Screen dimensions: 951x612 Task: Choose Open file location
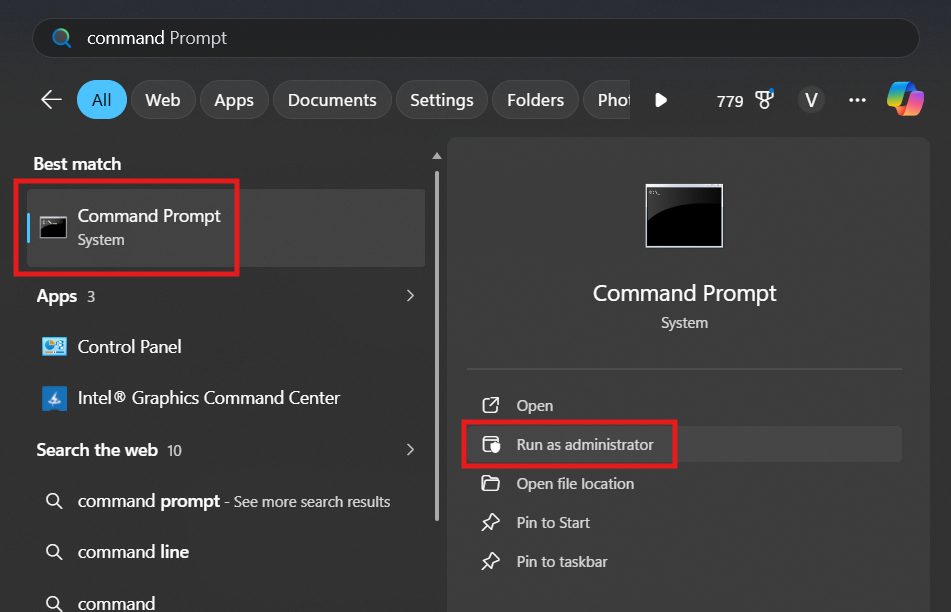[x=575, y=484]
